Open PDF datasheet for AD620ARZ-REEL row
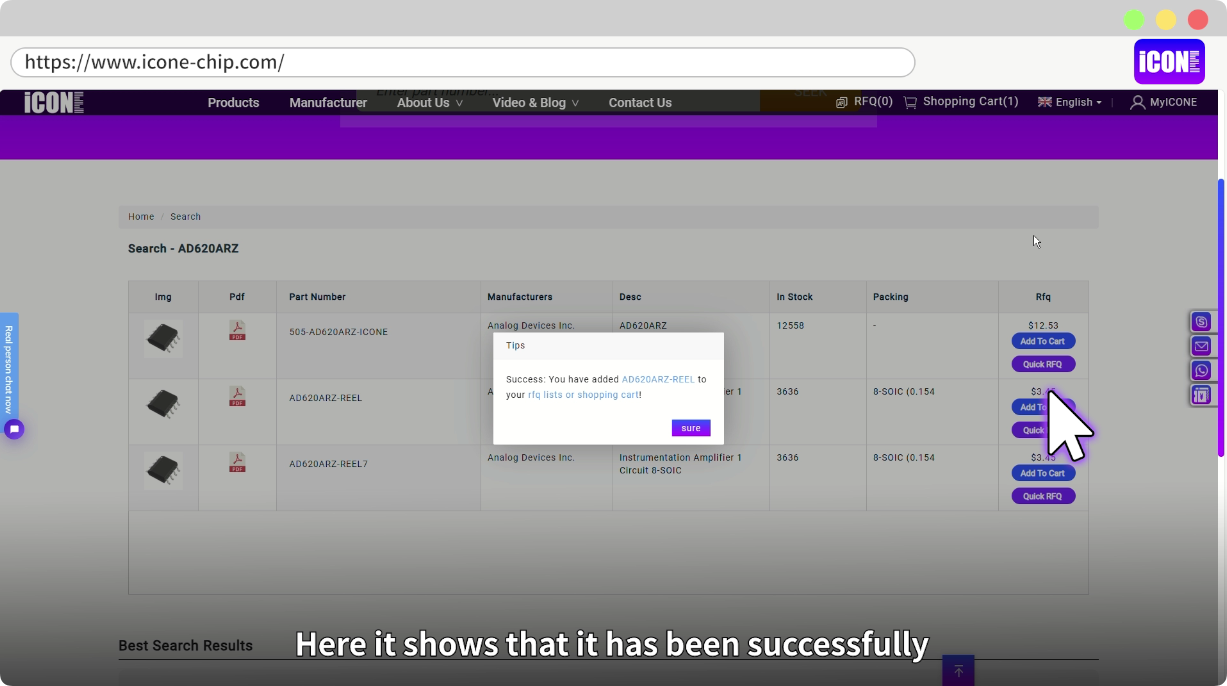This screenshot has width=1227, height=686. 237,397
